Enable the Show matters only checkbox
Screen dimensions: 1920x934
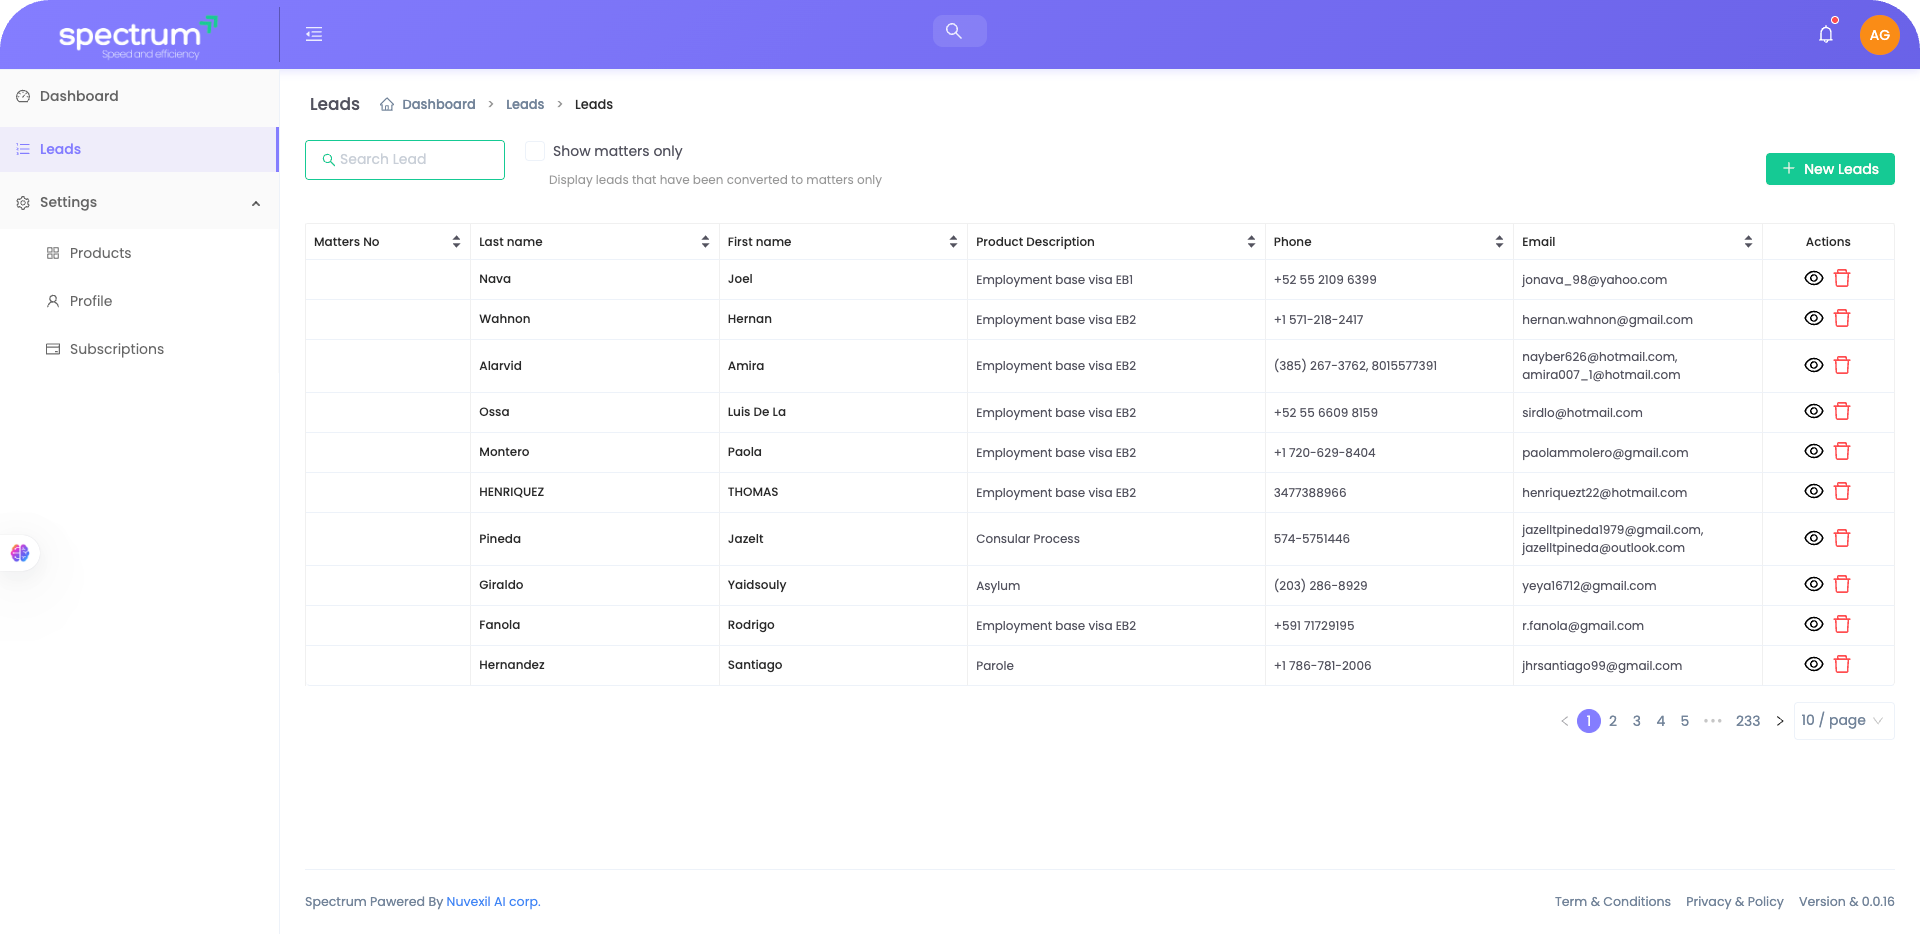tap(535, 151)
